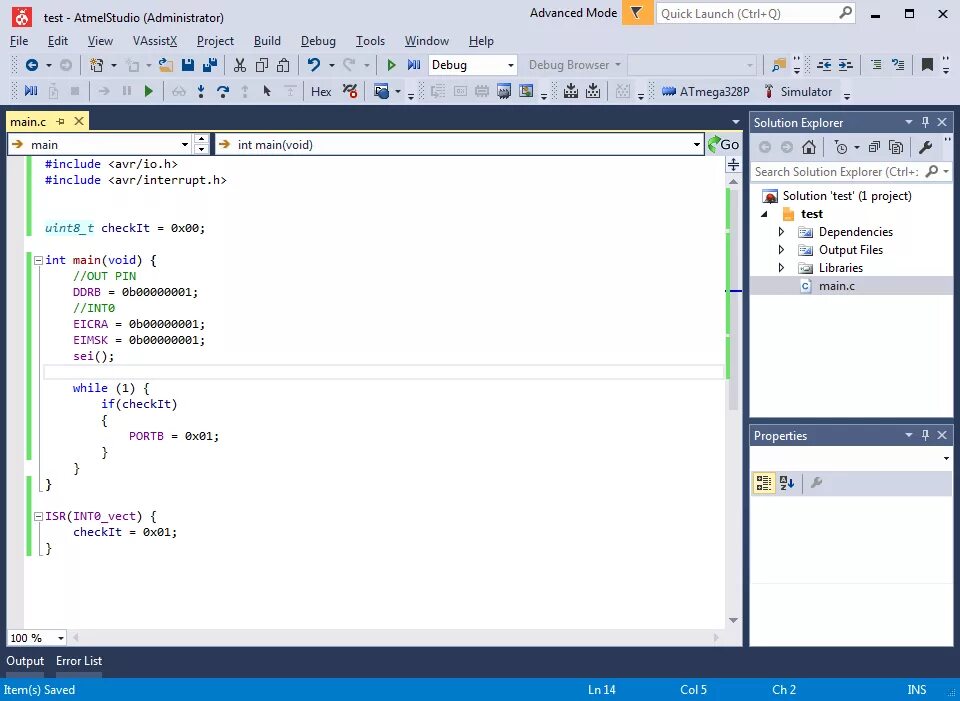Viewport: 960px width, 701px height.
Task: Toggle Categorized view in Properties panel
Action: [763, 483]
